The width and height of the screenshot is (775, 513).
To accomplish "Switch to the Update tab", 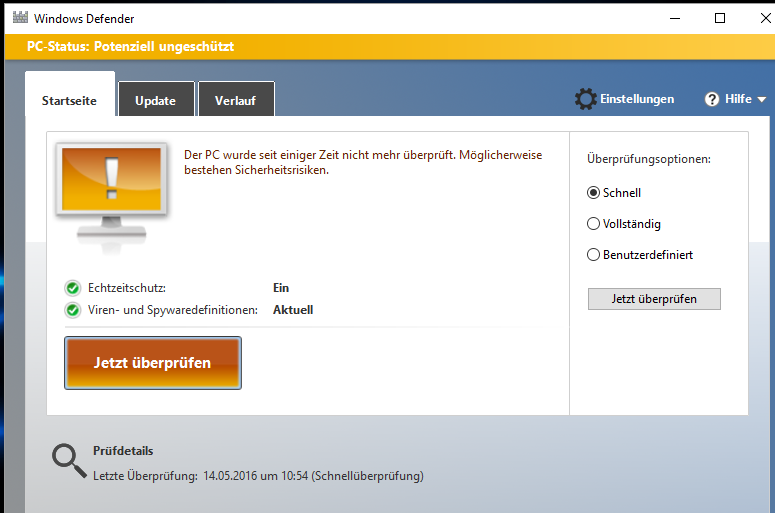I will [156, 99].
